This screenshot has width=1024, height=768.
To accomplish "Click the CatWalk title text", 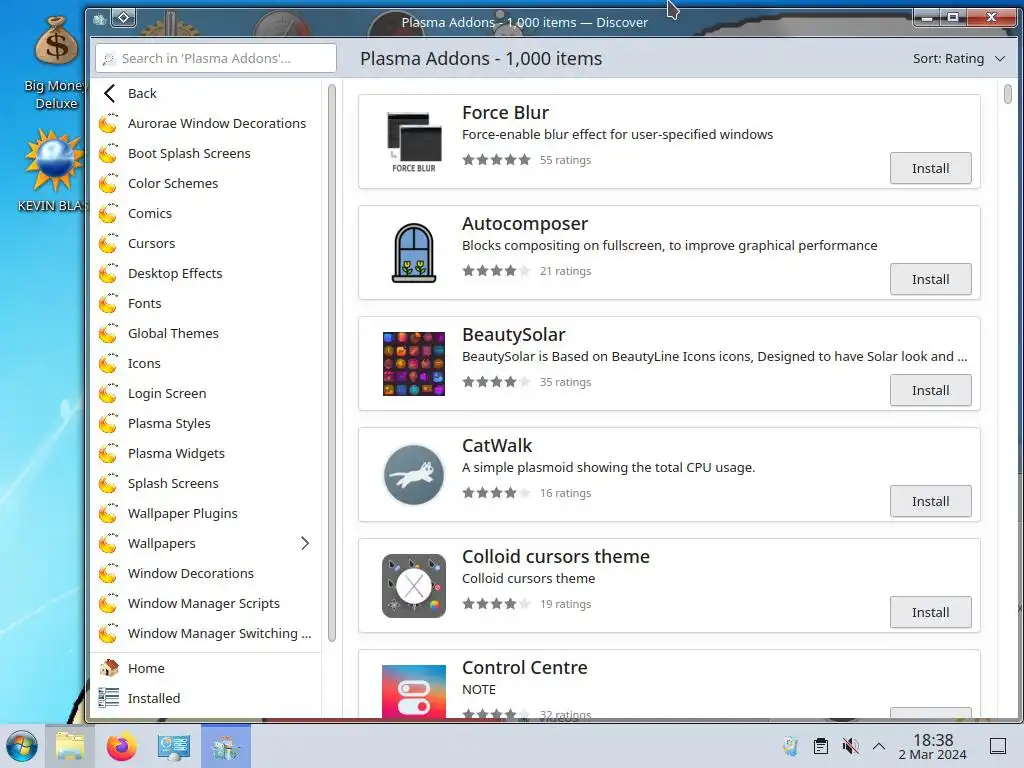I will coord(496,445).
